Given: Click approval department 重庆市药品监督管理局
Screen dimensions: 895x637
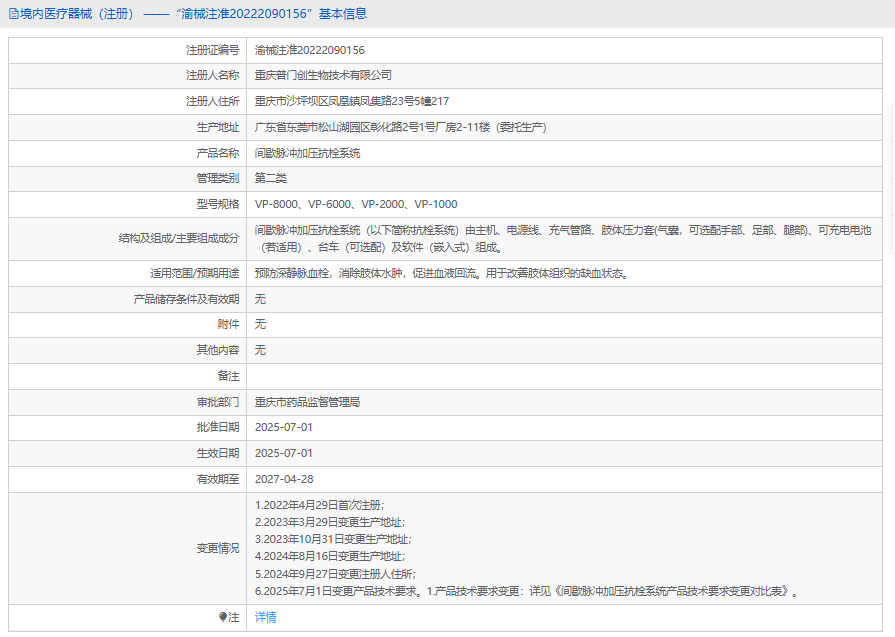Looking at the screenshot, I should [x=307, y=402].
